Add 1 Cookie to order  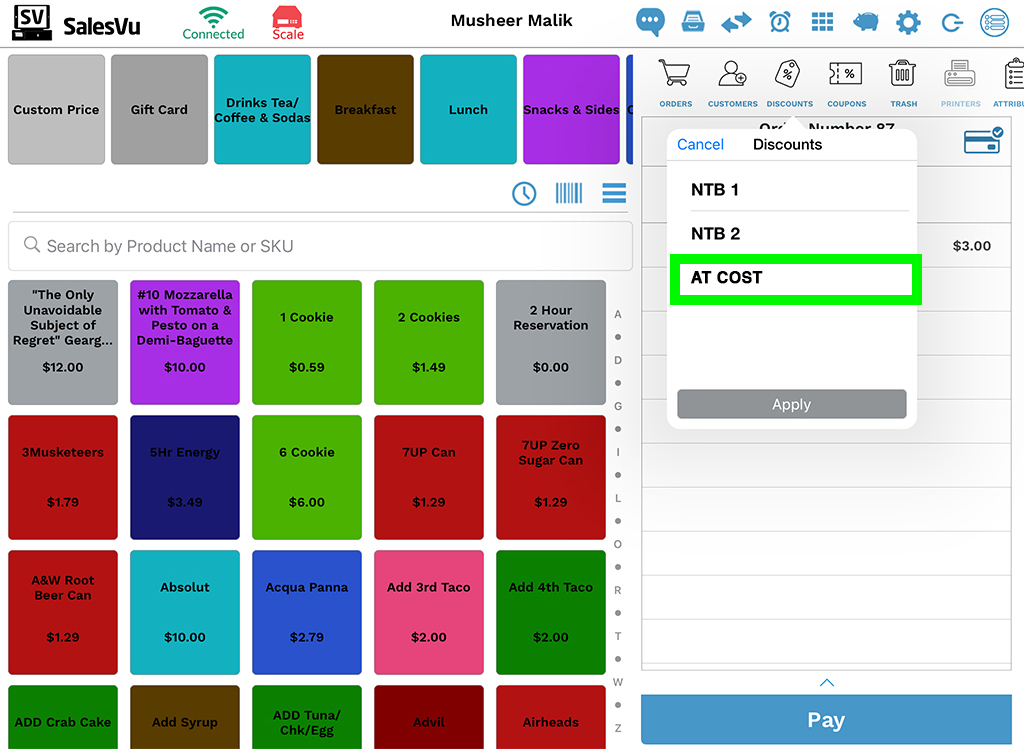click(307, 342)
